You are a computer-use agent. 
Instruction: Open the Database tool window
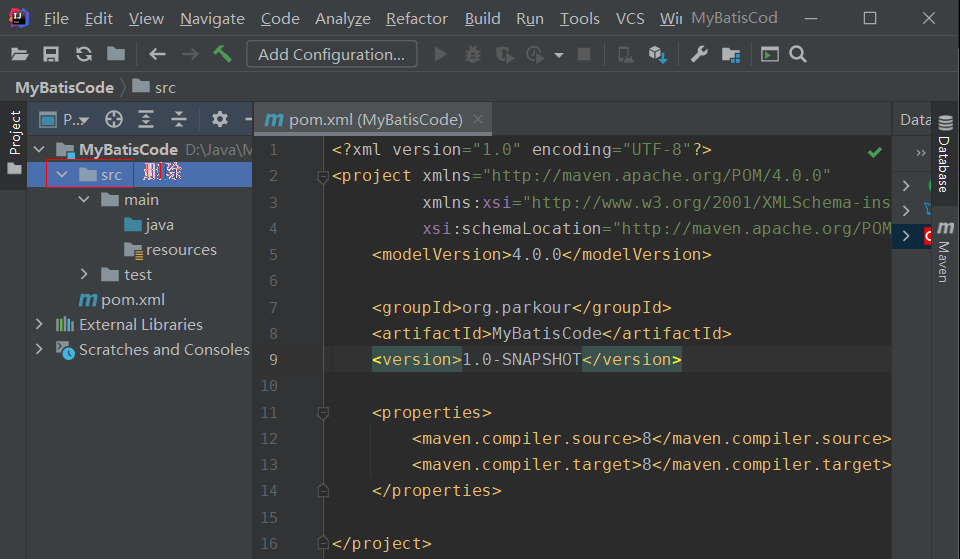[945, 153]
